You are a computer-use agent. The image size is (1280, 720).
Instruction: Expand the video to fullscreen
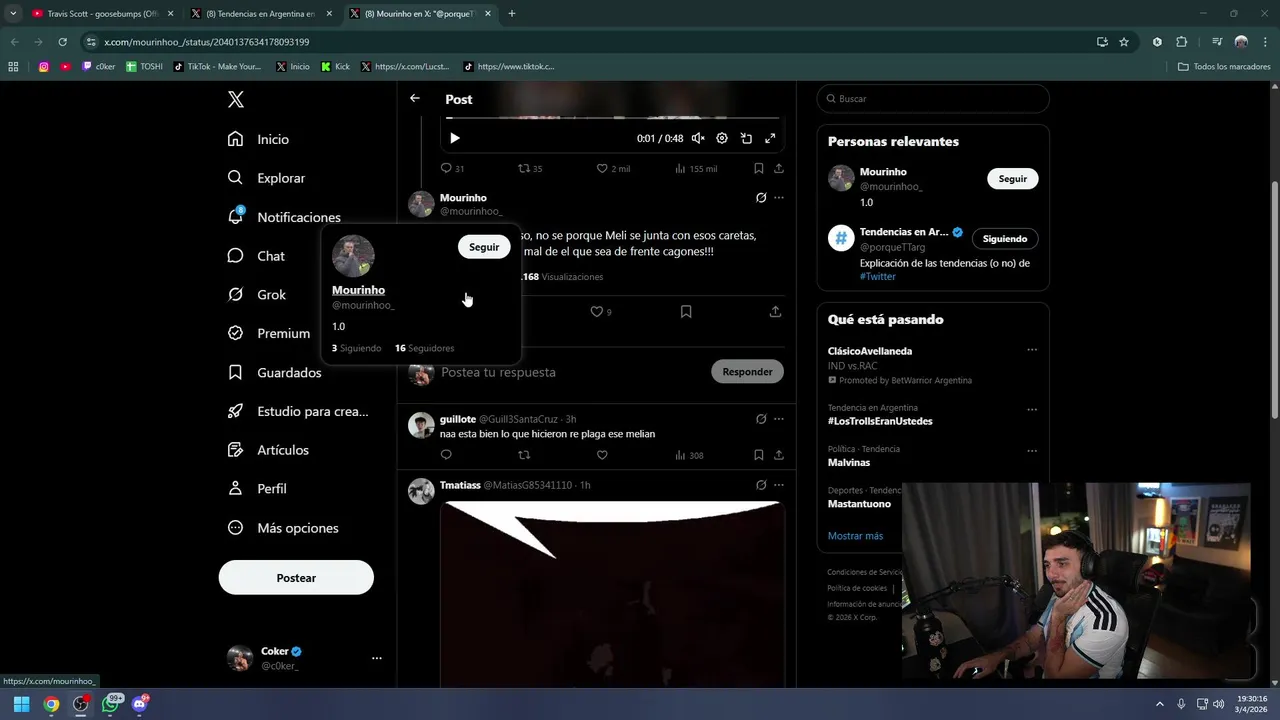coord(770,139)
